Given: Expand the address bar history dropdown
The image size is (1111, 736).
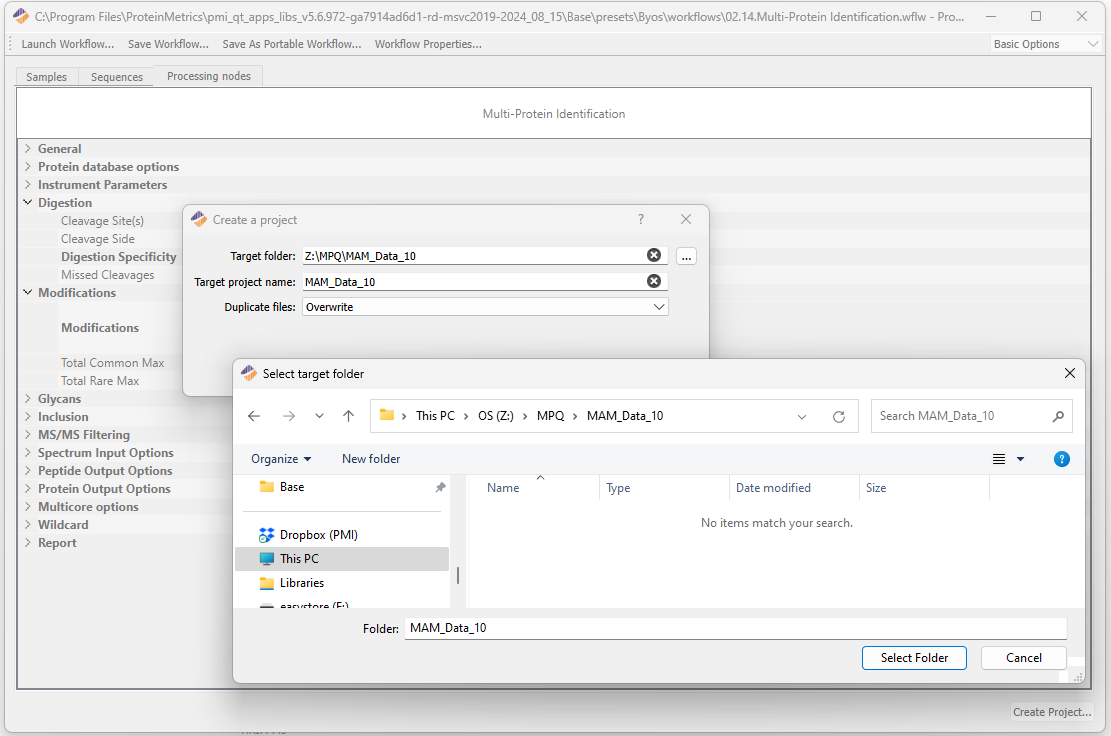Looking at the screenshot, I should (802, 417).
